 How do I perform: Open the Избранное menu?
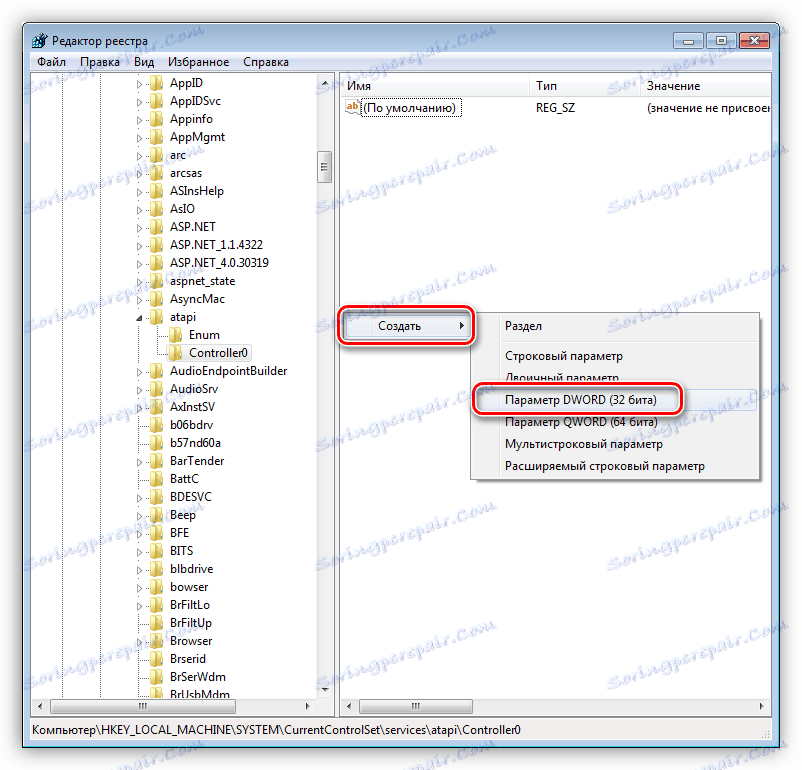198,62
